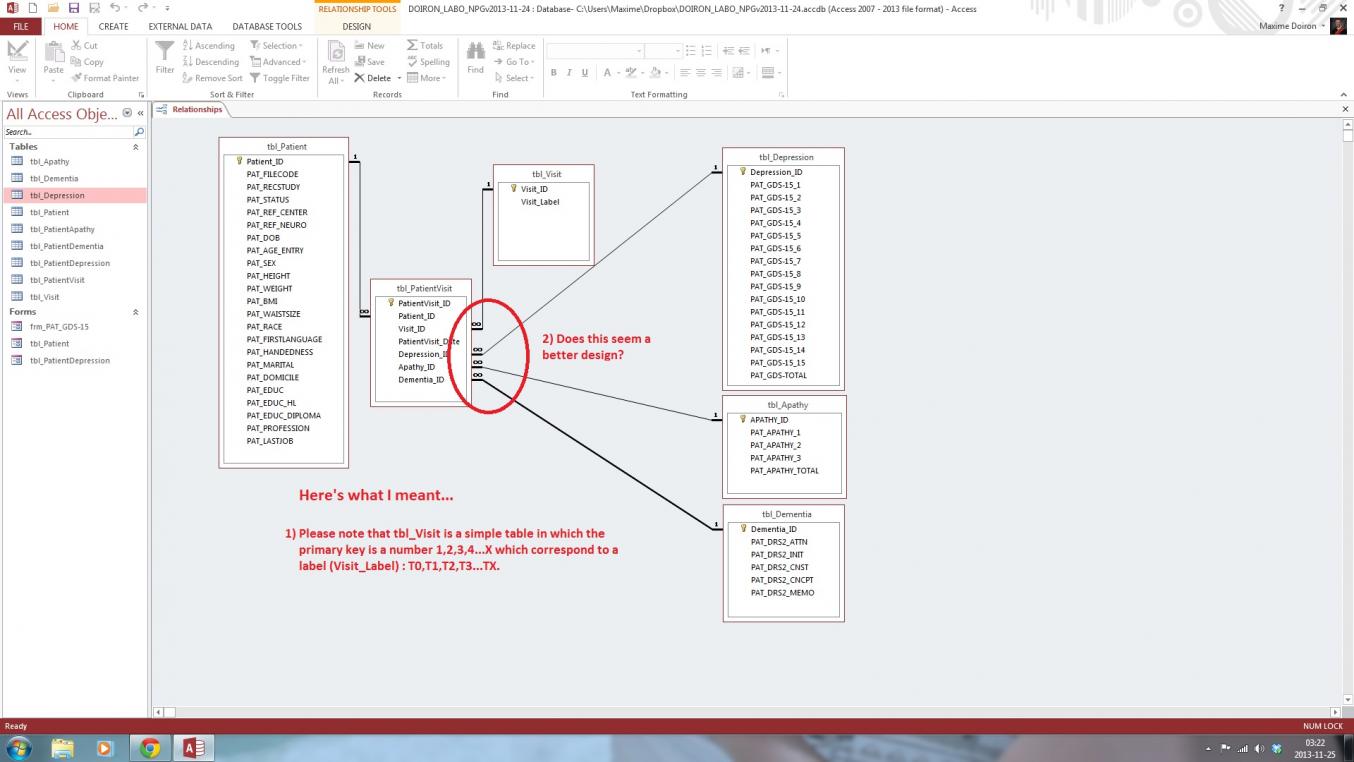Viewport: 1354px width, 762px height.
Task: Click the Windows Start button
Action: tap(19, 748)
